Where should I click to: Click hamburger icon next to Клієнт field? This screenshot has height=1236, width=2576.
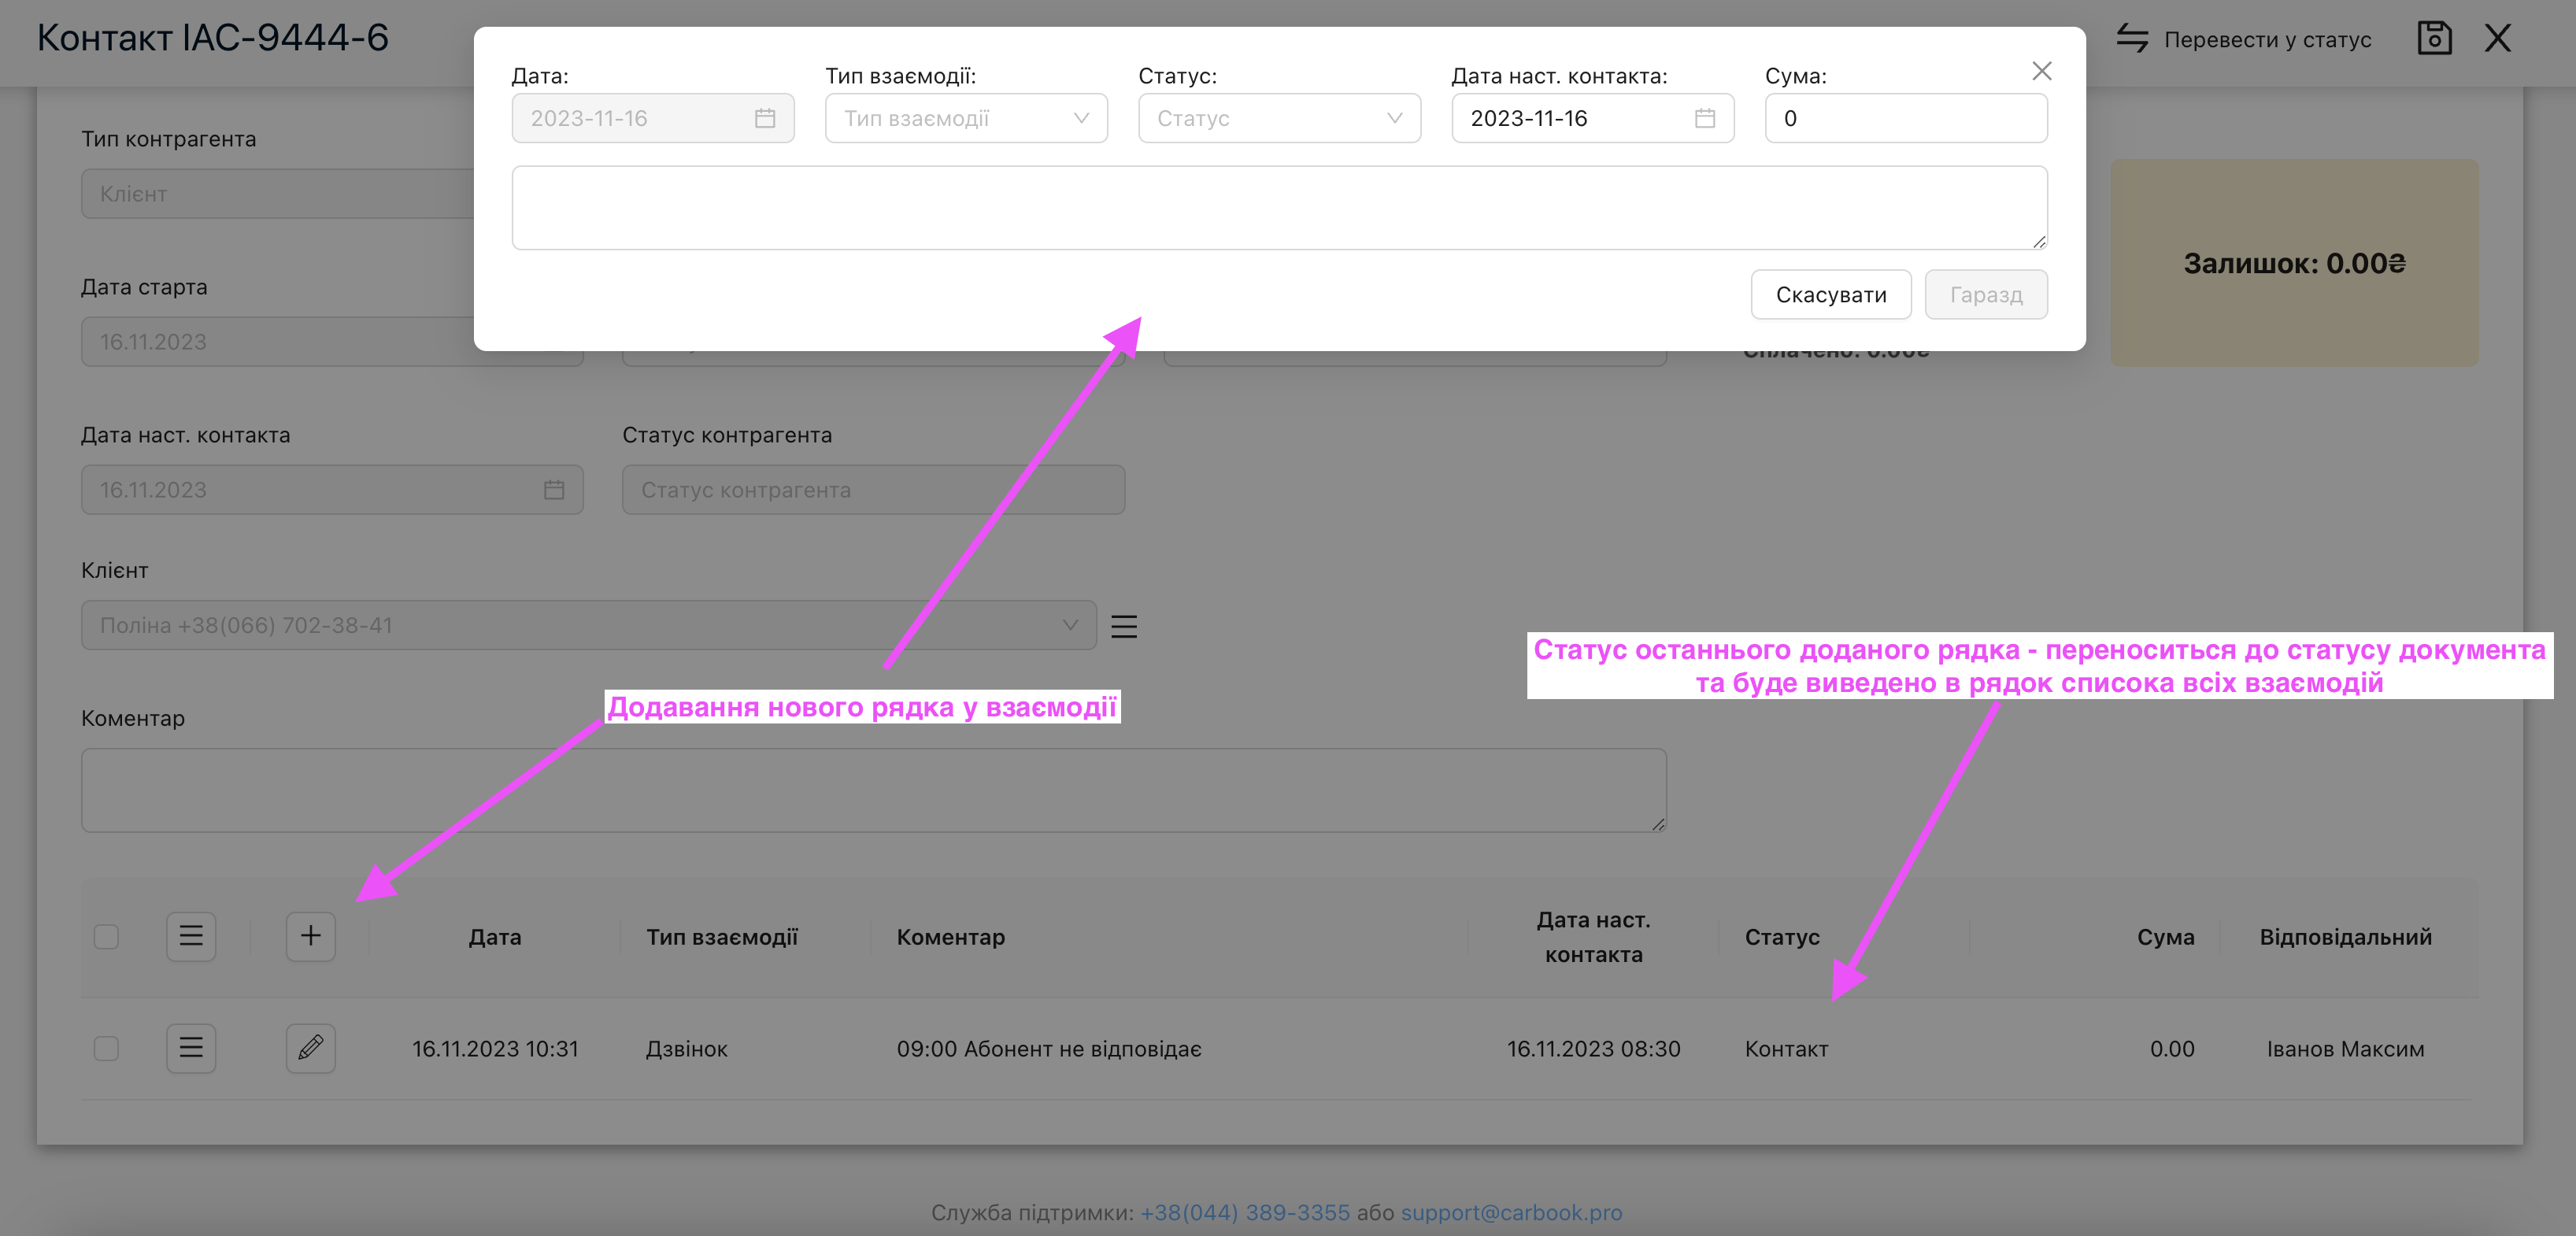click(x=1124, y=626)
